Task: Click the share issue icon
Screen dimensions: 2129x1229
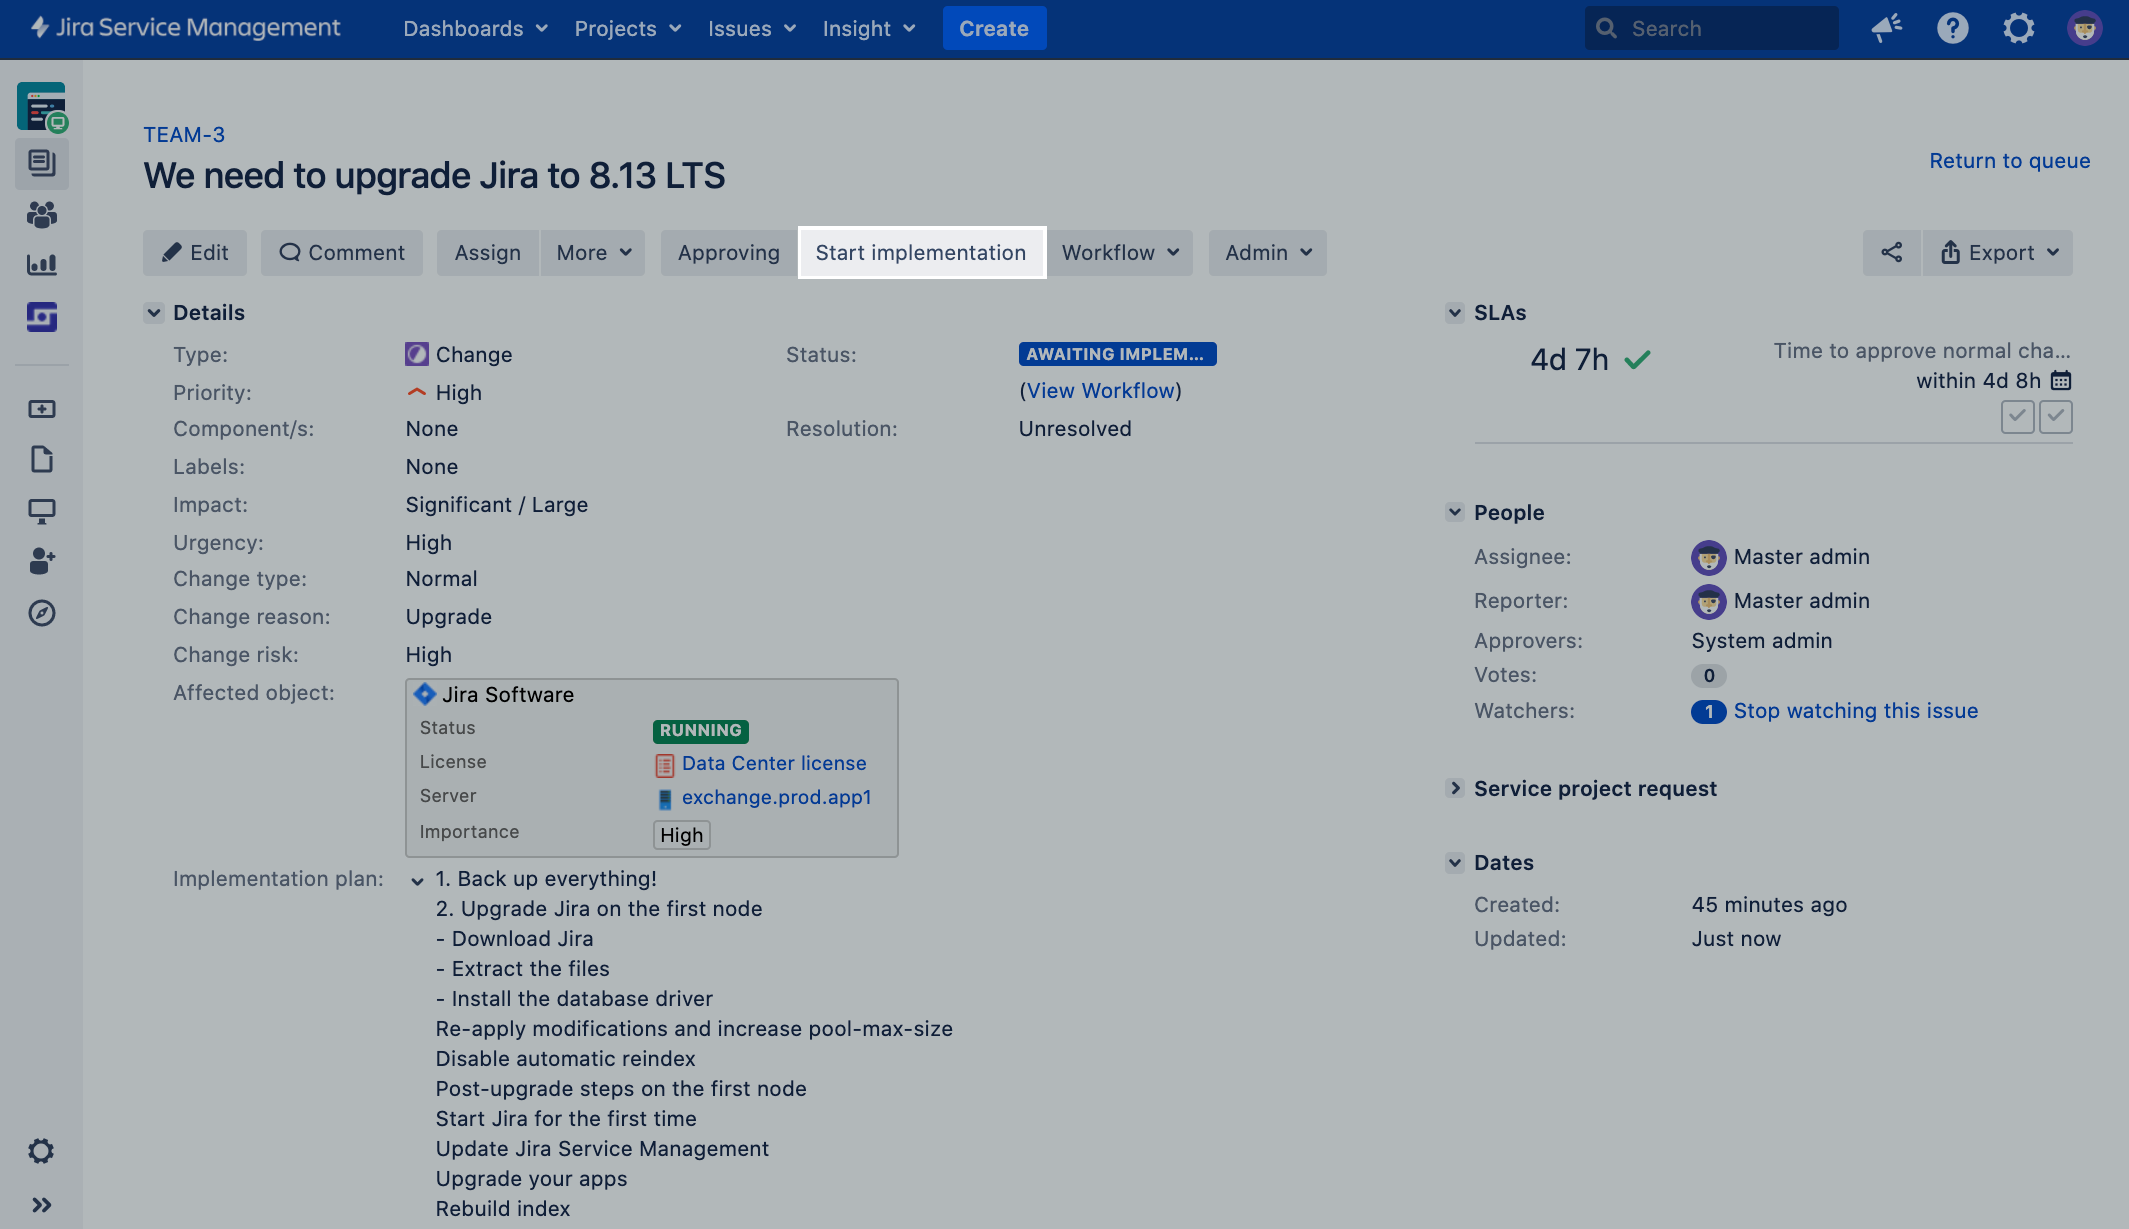Action: (1891, 253)
